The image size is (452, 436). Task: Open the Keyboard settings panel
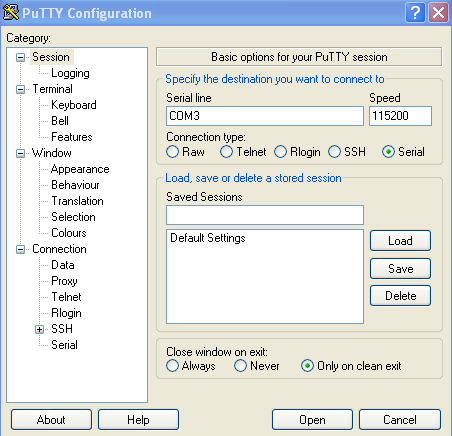[74, 105]
